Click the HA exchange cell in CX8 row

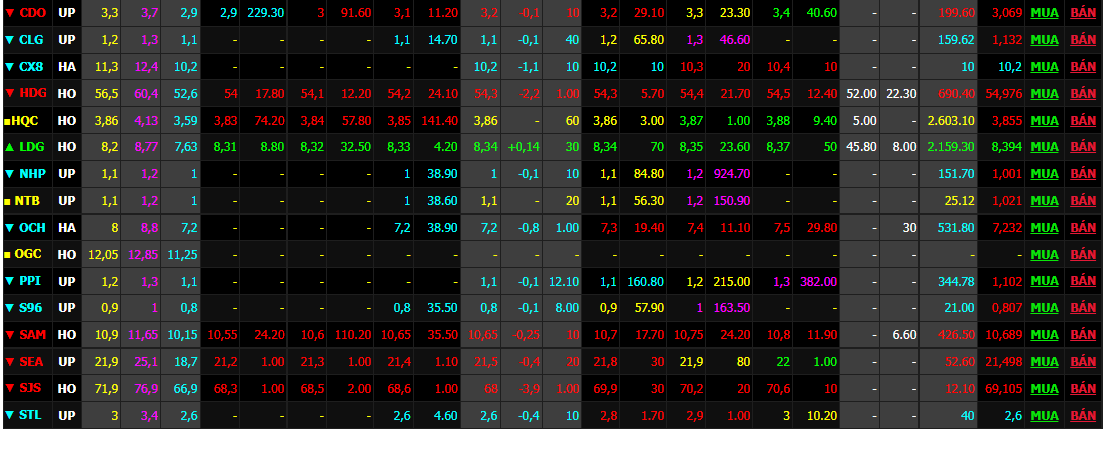coord(67,66)
